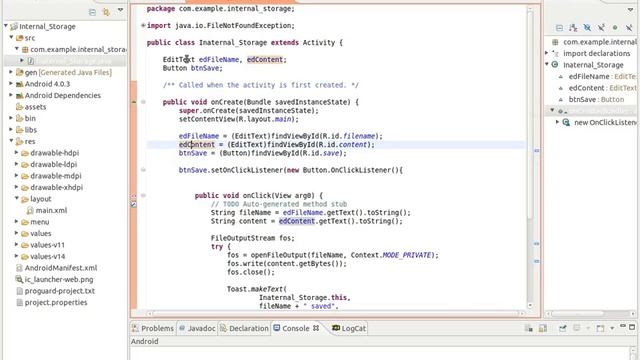Toggle Hide Static members in Outline toolbar
The image size is (640, 360).
[601, 28]
